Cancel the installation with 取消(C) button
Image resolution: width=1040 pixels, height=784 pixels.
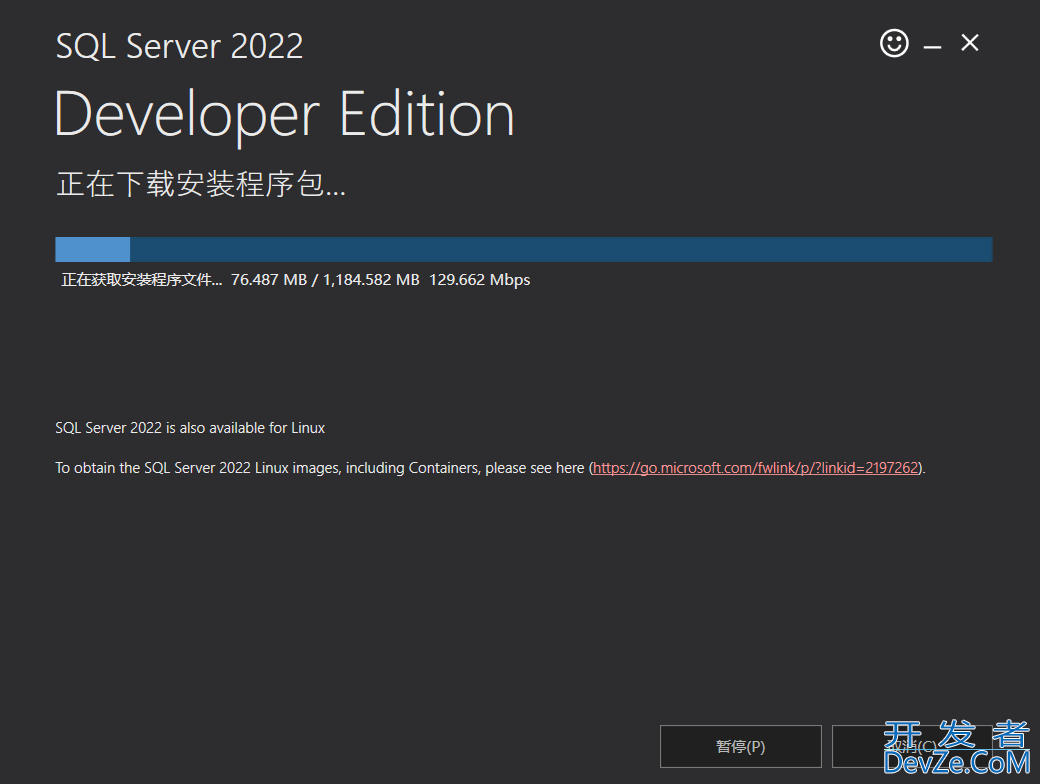[x=912, y=746]
